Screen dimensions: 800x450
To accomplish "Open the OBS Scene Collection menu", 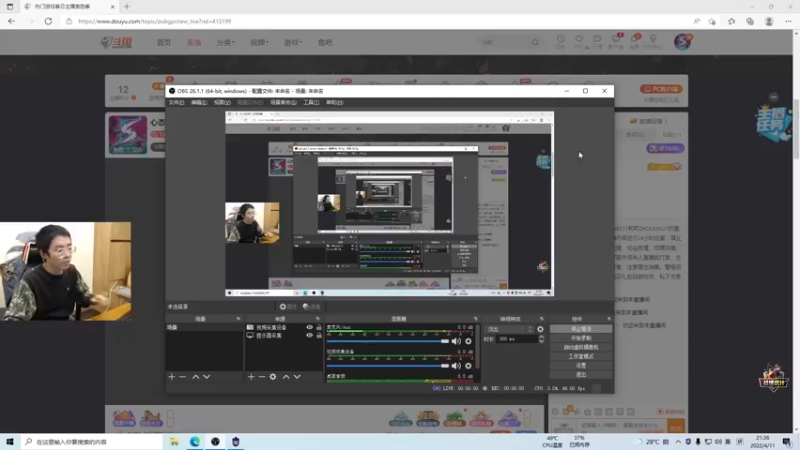I will [283, 103].
